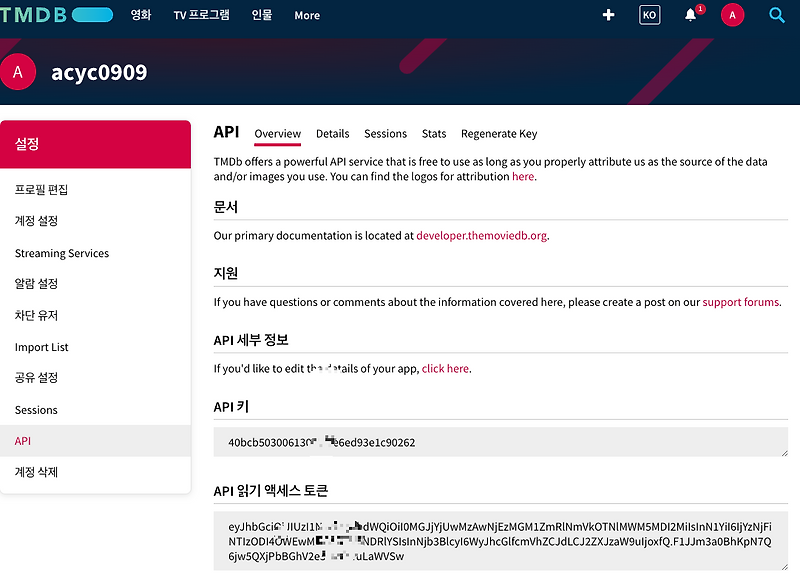The height and width of the screenshot is (586, 800).
Task: Select API in the settings sidebar
Action: pyautogui.click(x=95, y=441)
